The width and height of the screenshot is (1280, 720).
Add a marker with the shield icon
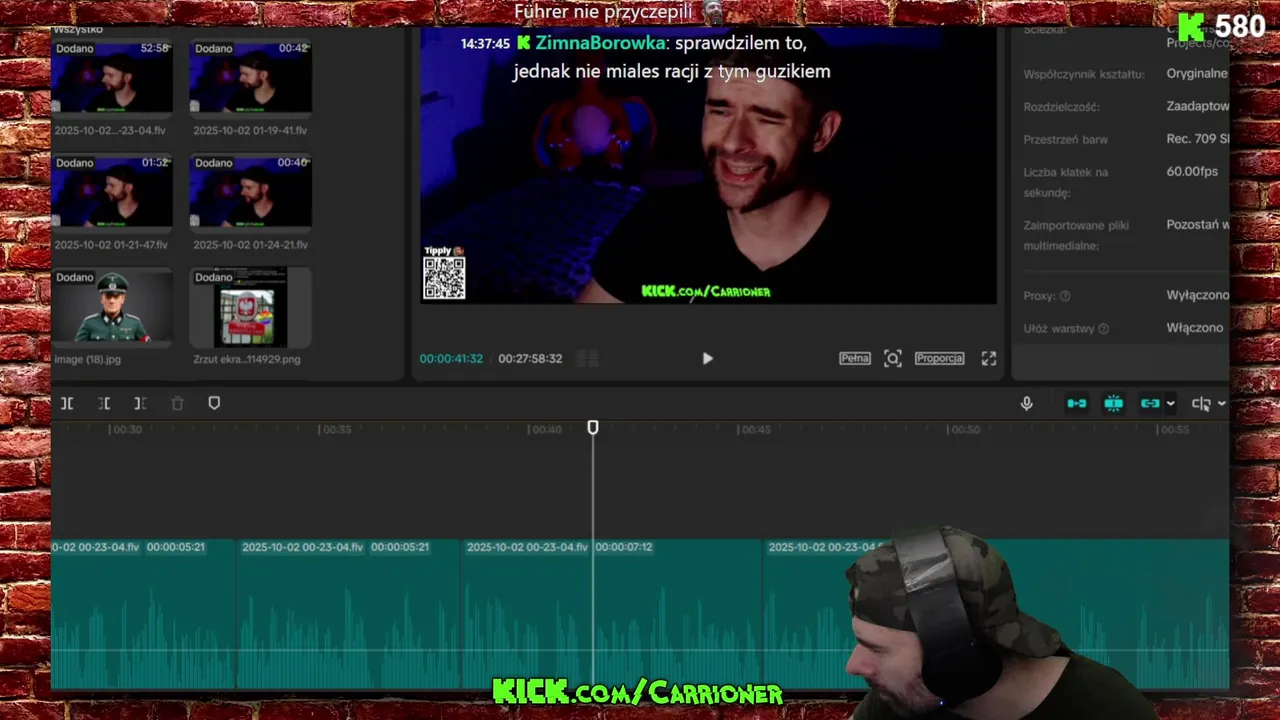[x=214, y=403]
